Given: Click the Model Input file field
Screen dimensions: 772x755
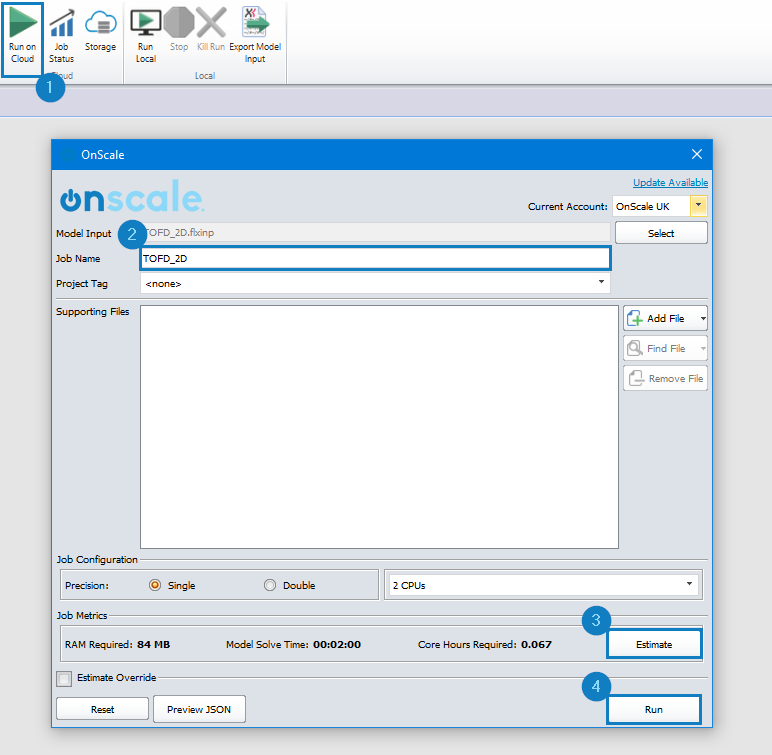Looking at the screenshot, I should click(x=375, y=232).
